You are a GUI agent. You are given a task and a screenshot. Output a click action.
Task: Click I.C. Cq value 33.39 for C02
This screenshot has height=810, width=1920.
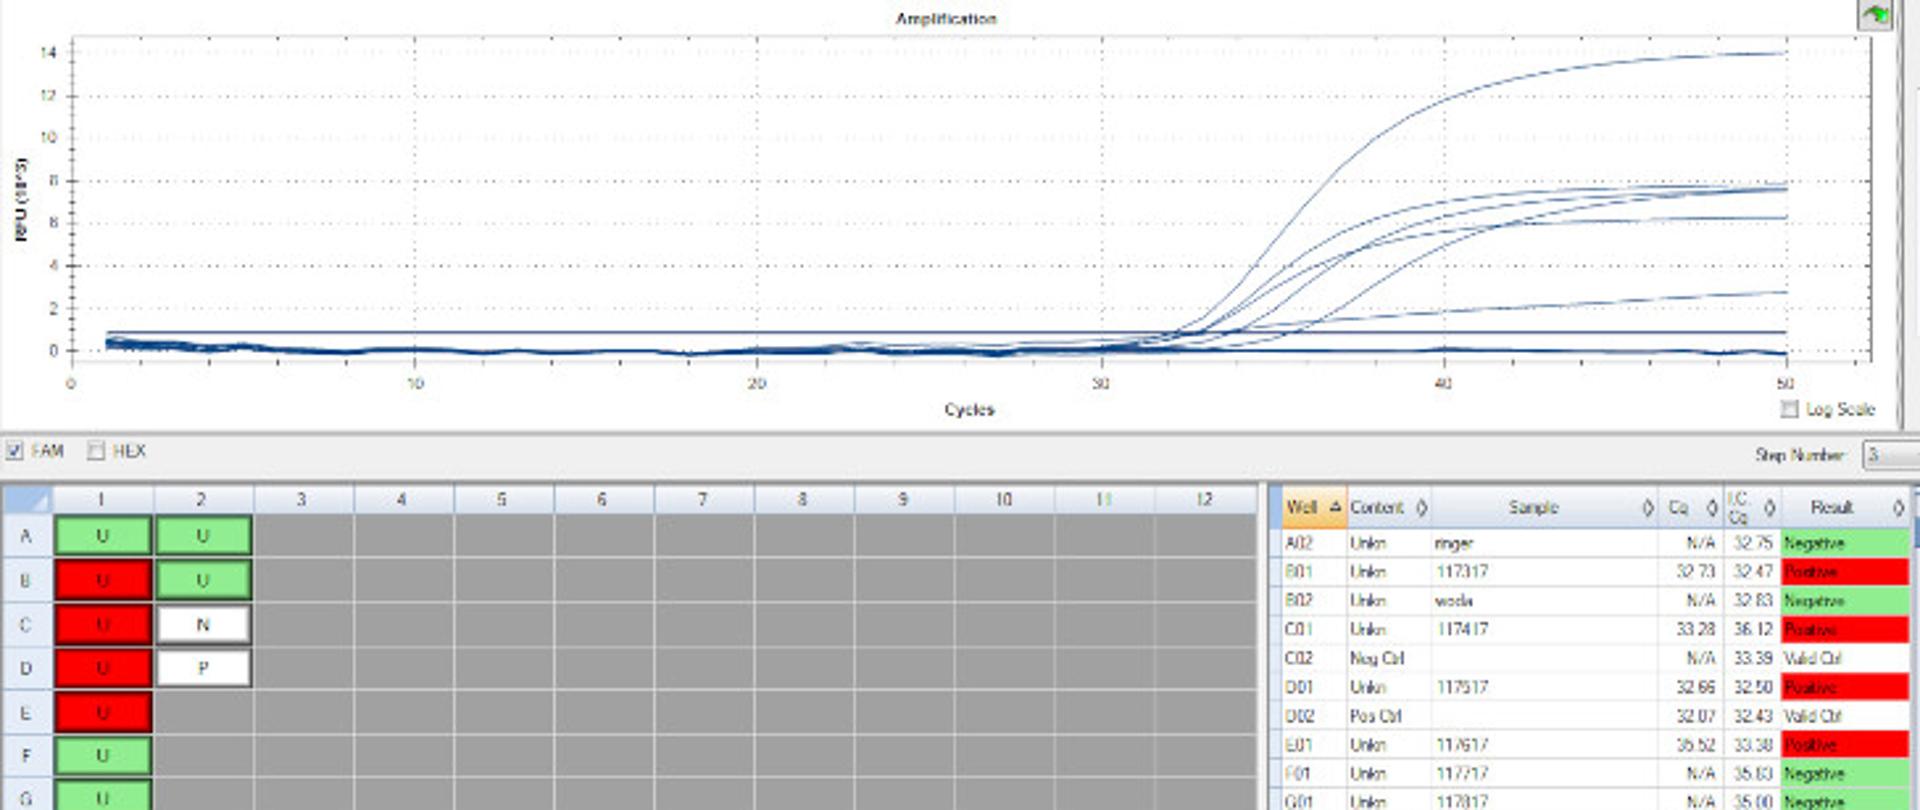click(1753, 658)
